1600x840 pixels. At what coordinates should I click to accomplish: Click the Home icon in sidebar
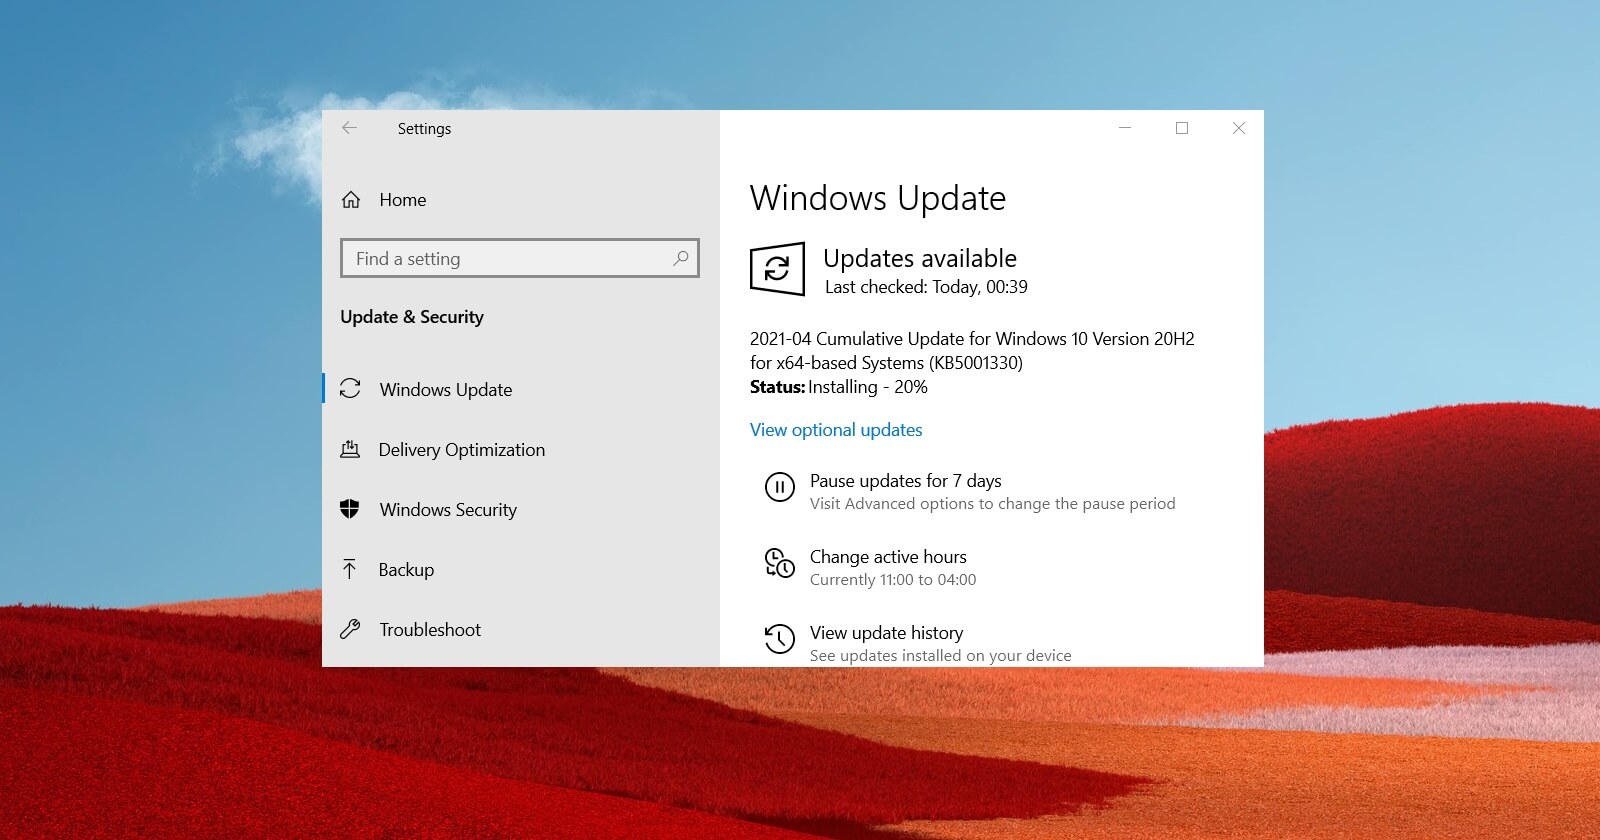pyautogui.click(x=351, y=200)
